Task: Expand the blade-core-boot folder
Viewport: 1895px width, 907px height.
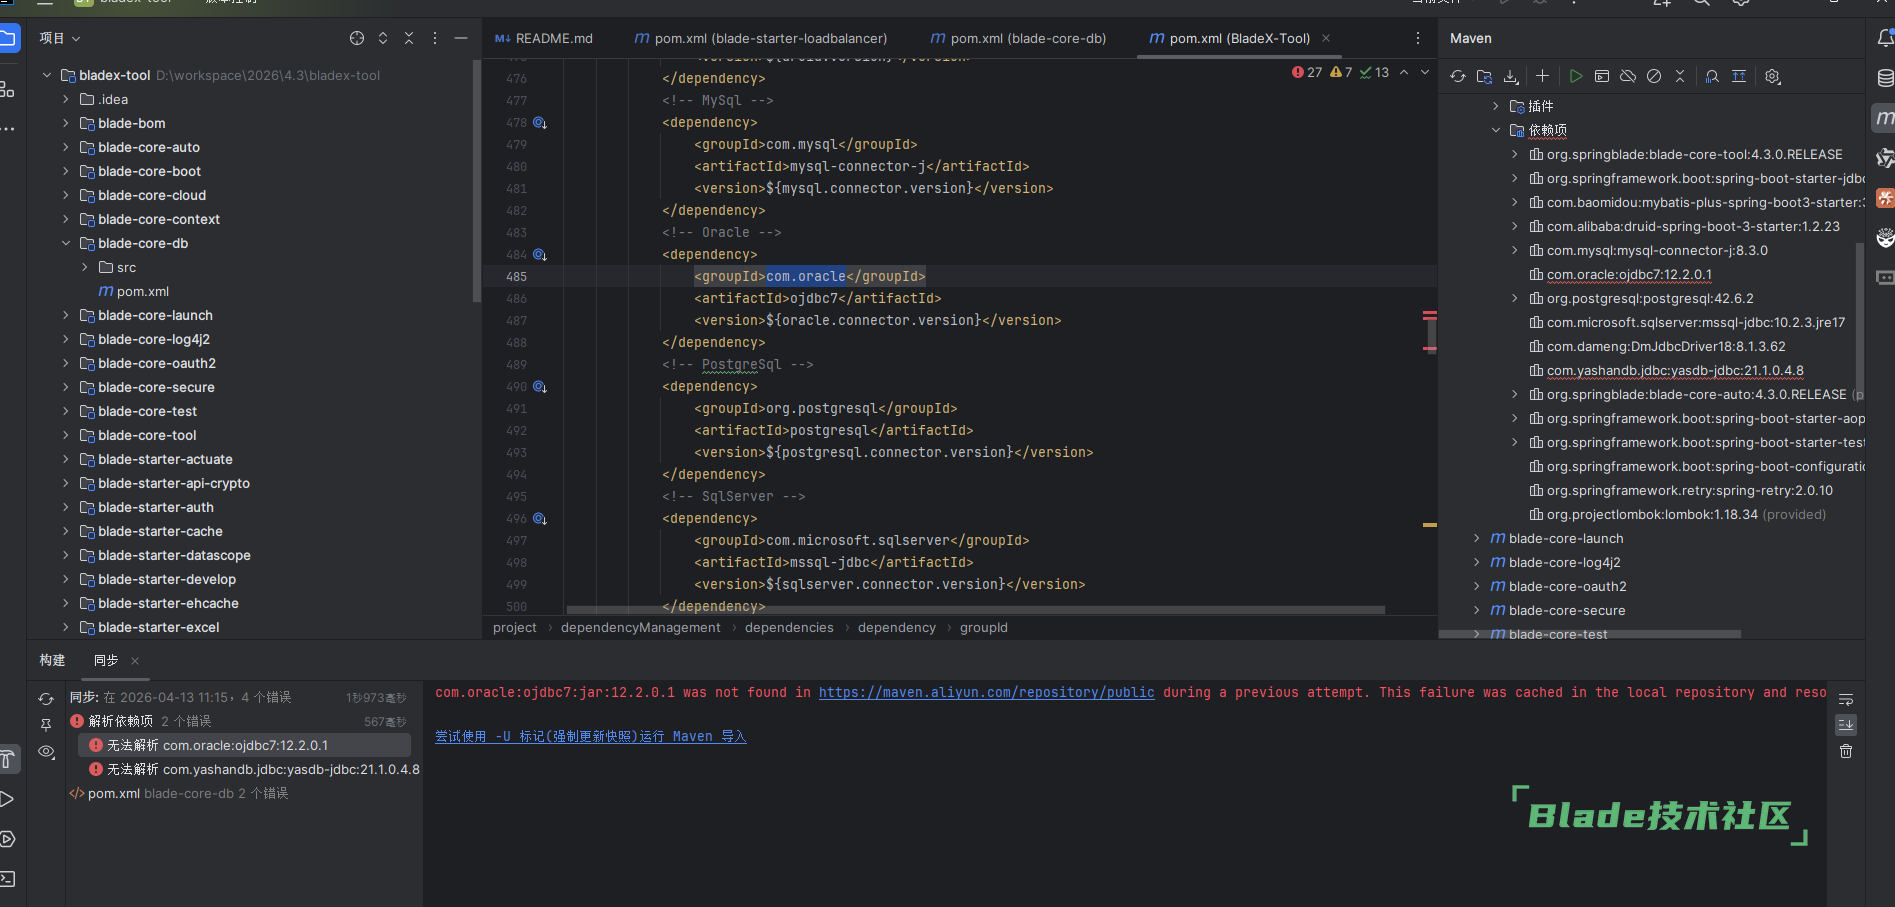Action: click(66, 171)
